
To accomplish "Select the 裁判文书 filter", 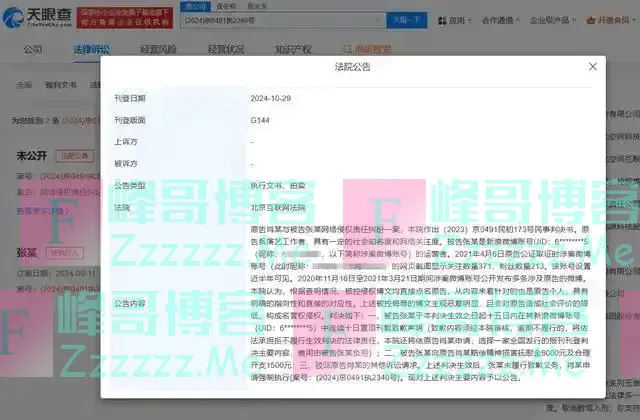I will pyautogui.click(x=60, y=85).
